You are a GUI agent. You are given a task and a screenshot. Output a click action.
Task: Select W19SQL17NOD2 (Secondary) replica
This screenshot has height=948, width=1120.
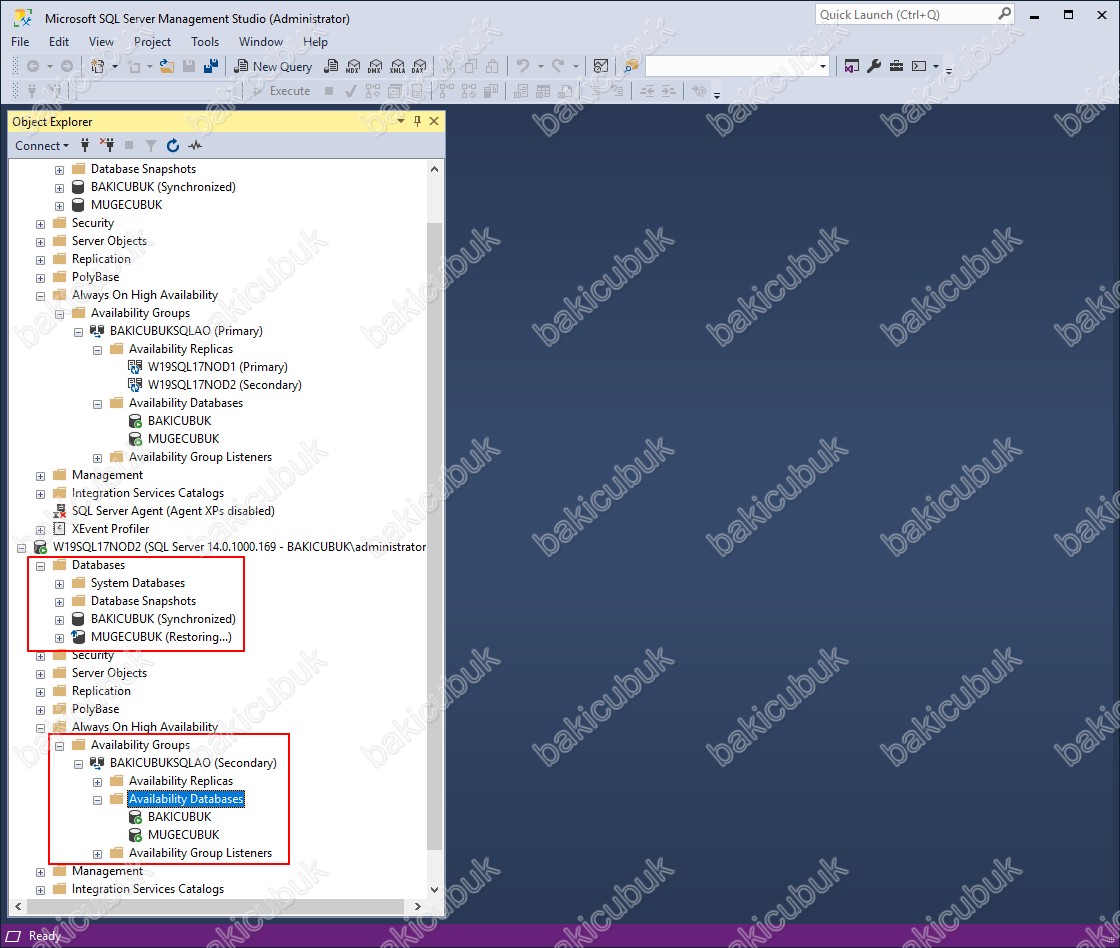point(224,384)
